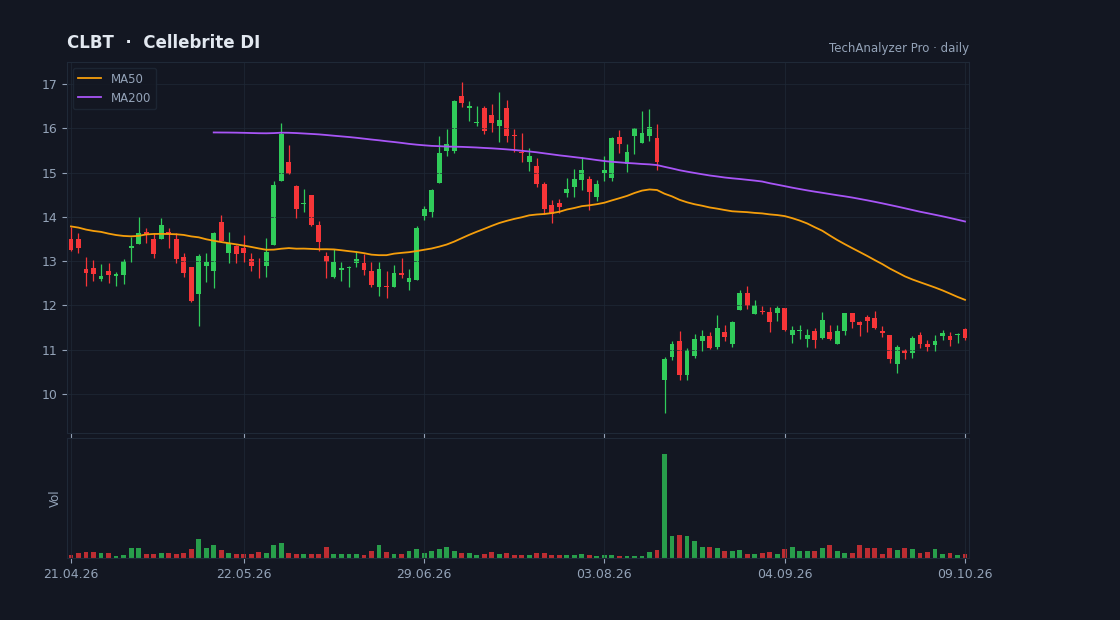This screenshot has height=620, width=1120.
Task: Click the chart title "CLBT · Cellebrite DI"
Action: point(164,42)
